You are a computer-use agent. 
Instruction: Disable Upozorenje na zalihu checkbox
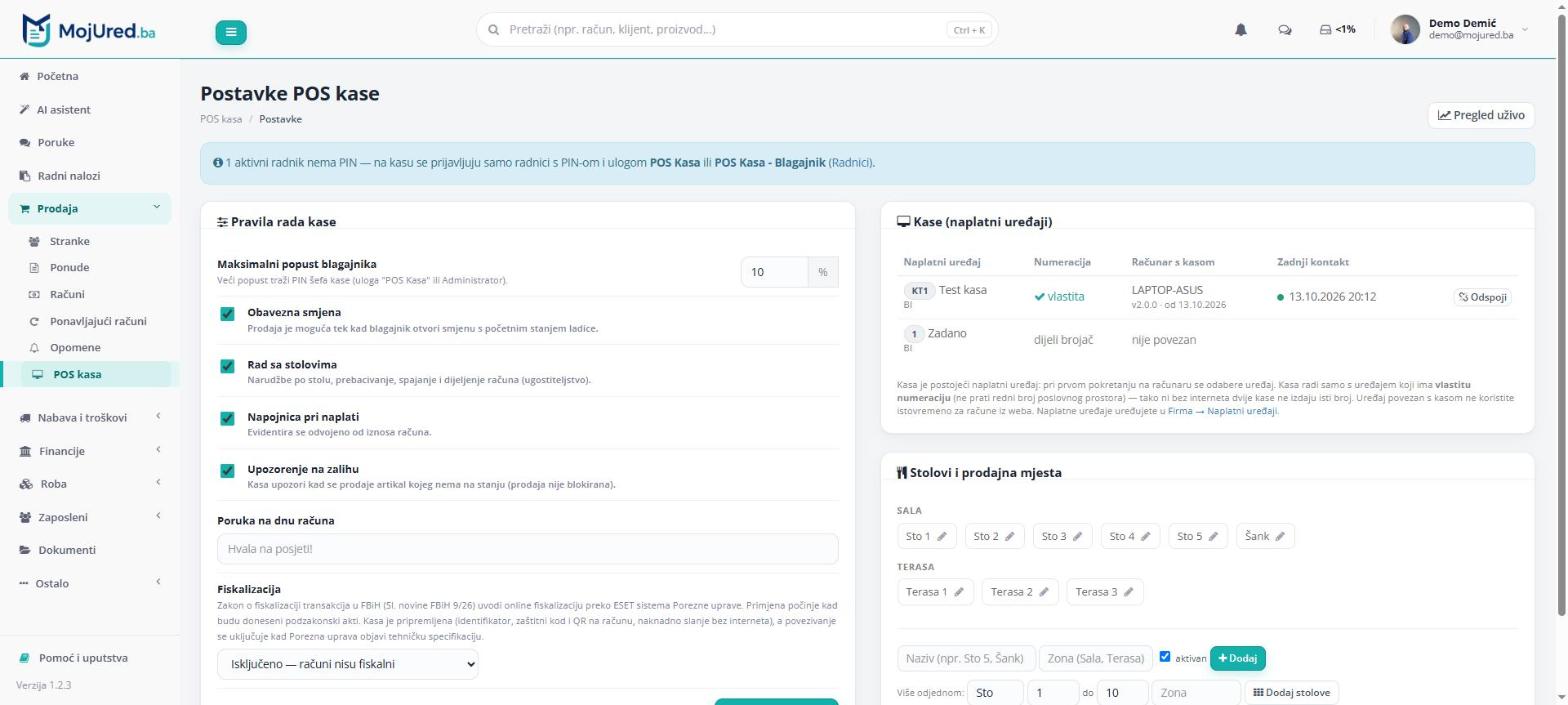coord(227,470)
